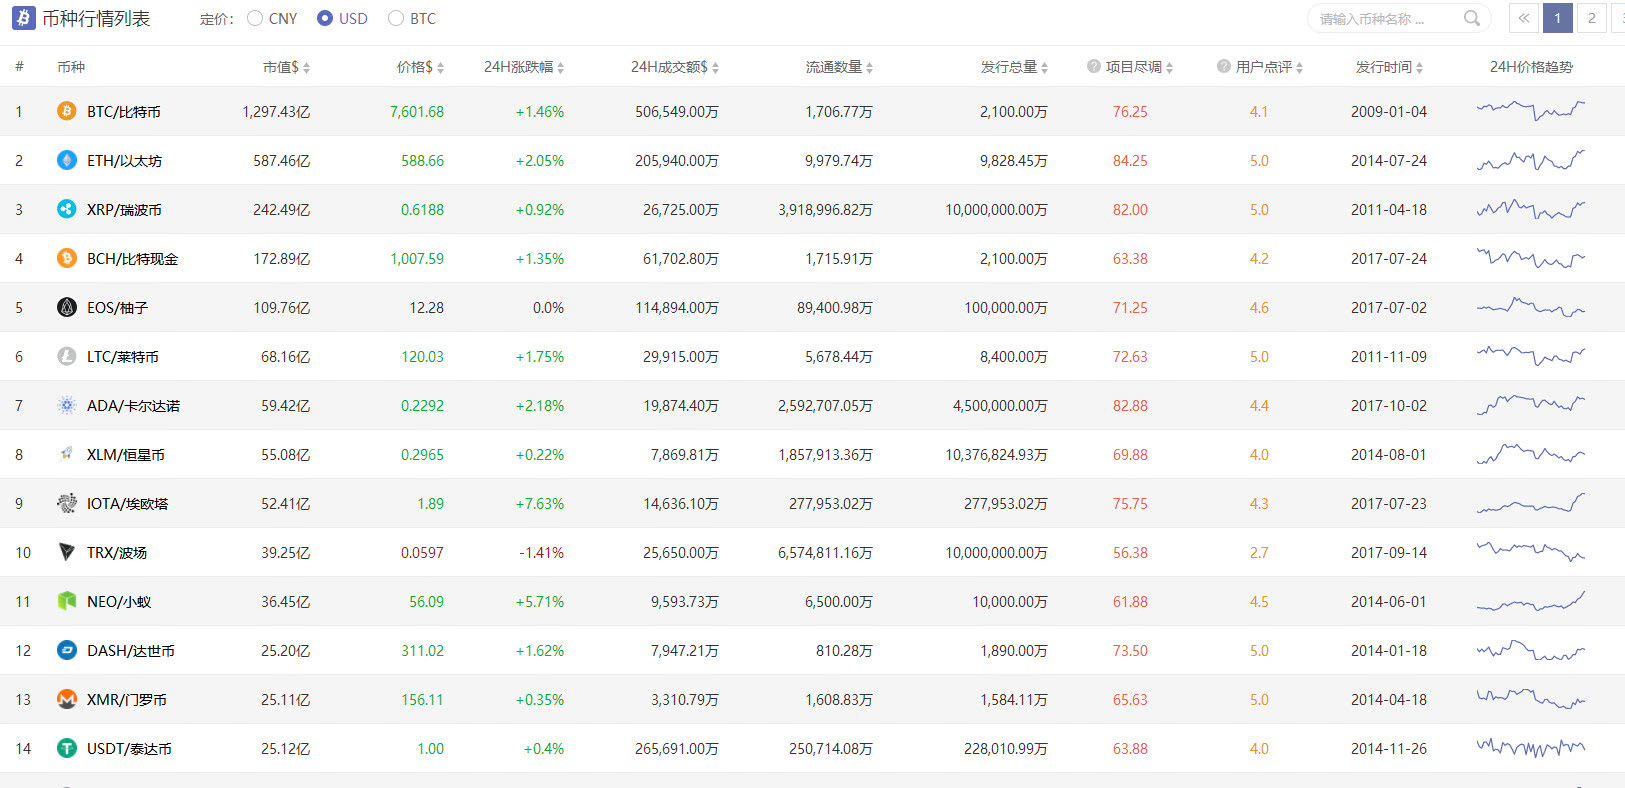Open the BCH/比特现金 coin link
Screen dimensions: 1625x788
tap(132, 259)
